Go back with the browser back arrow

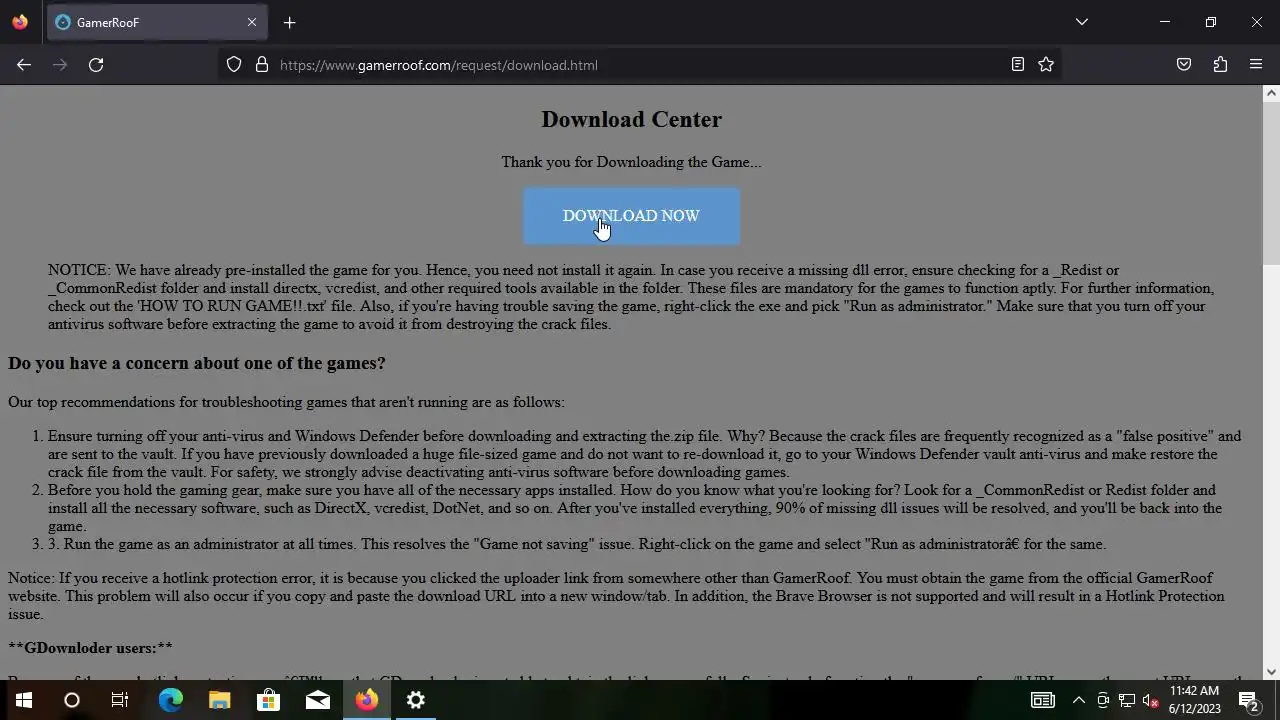(x=24, y=65)
